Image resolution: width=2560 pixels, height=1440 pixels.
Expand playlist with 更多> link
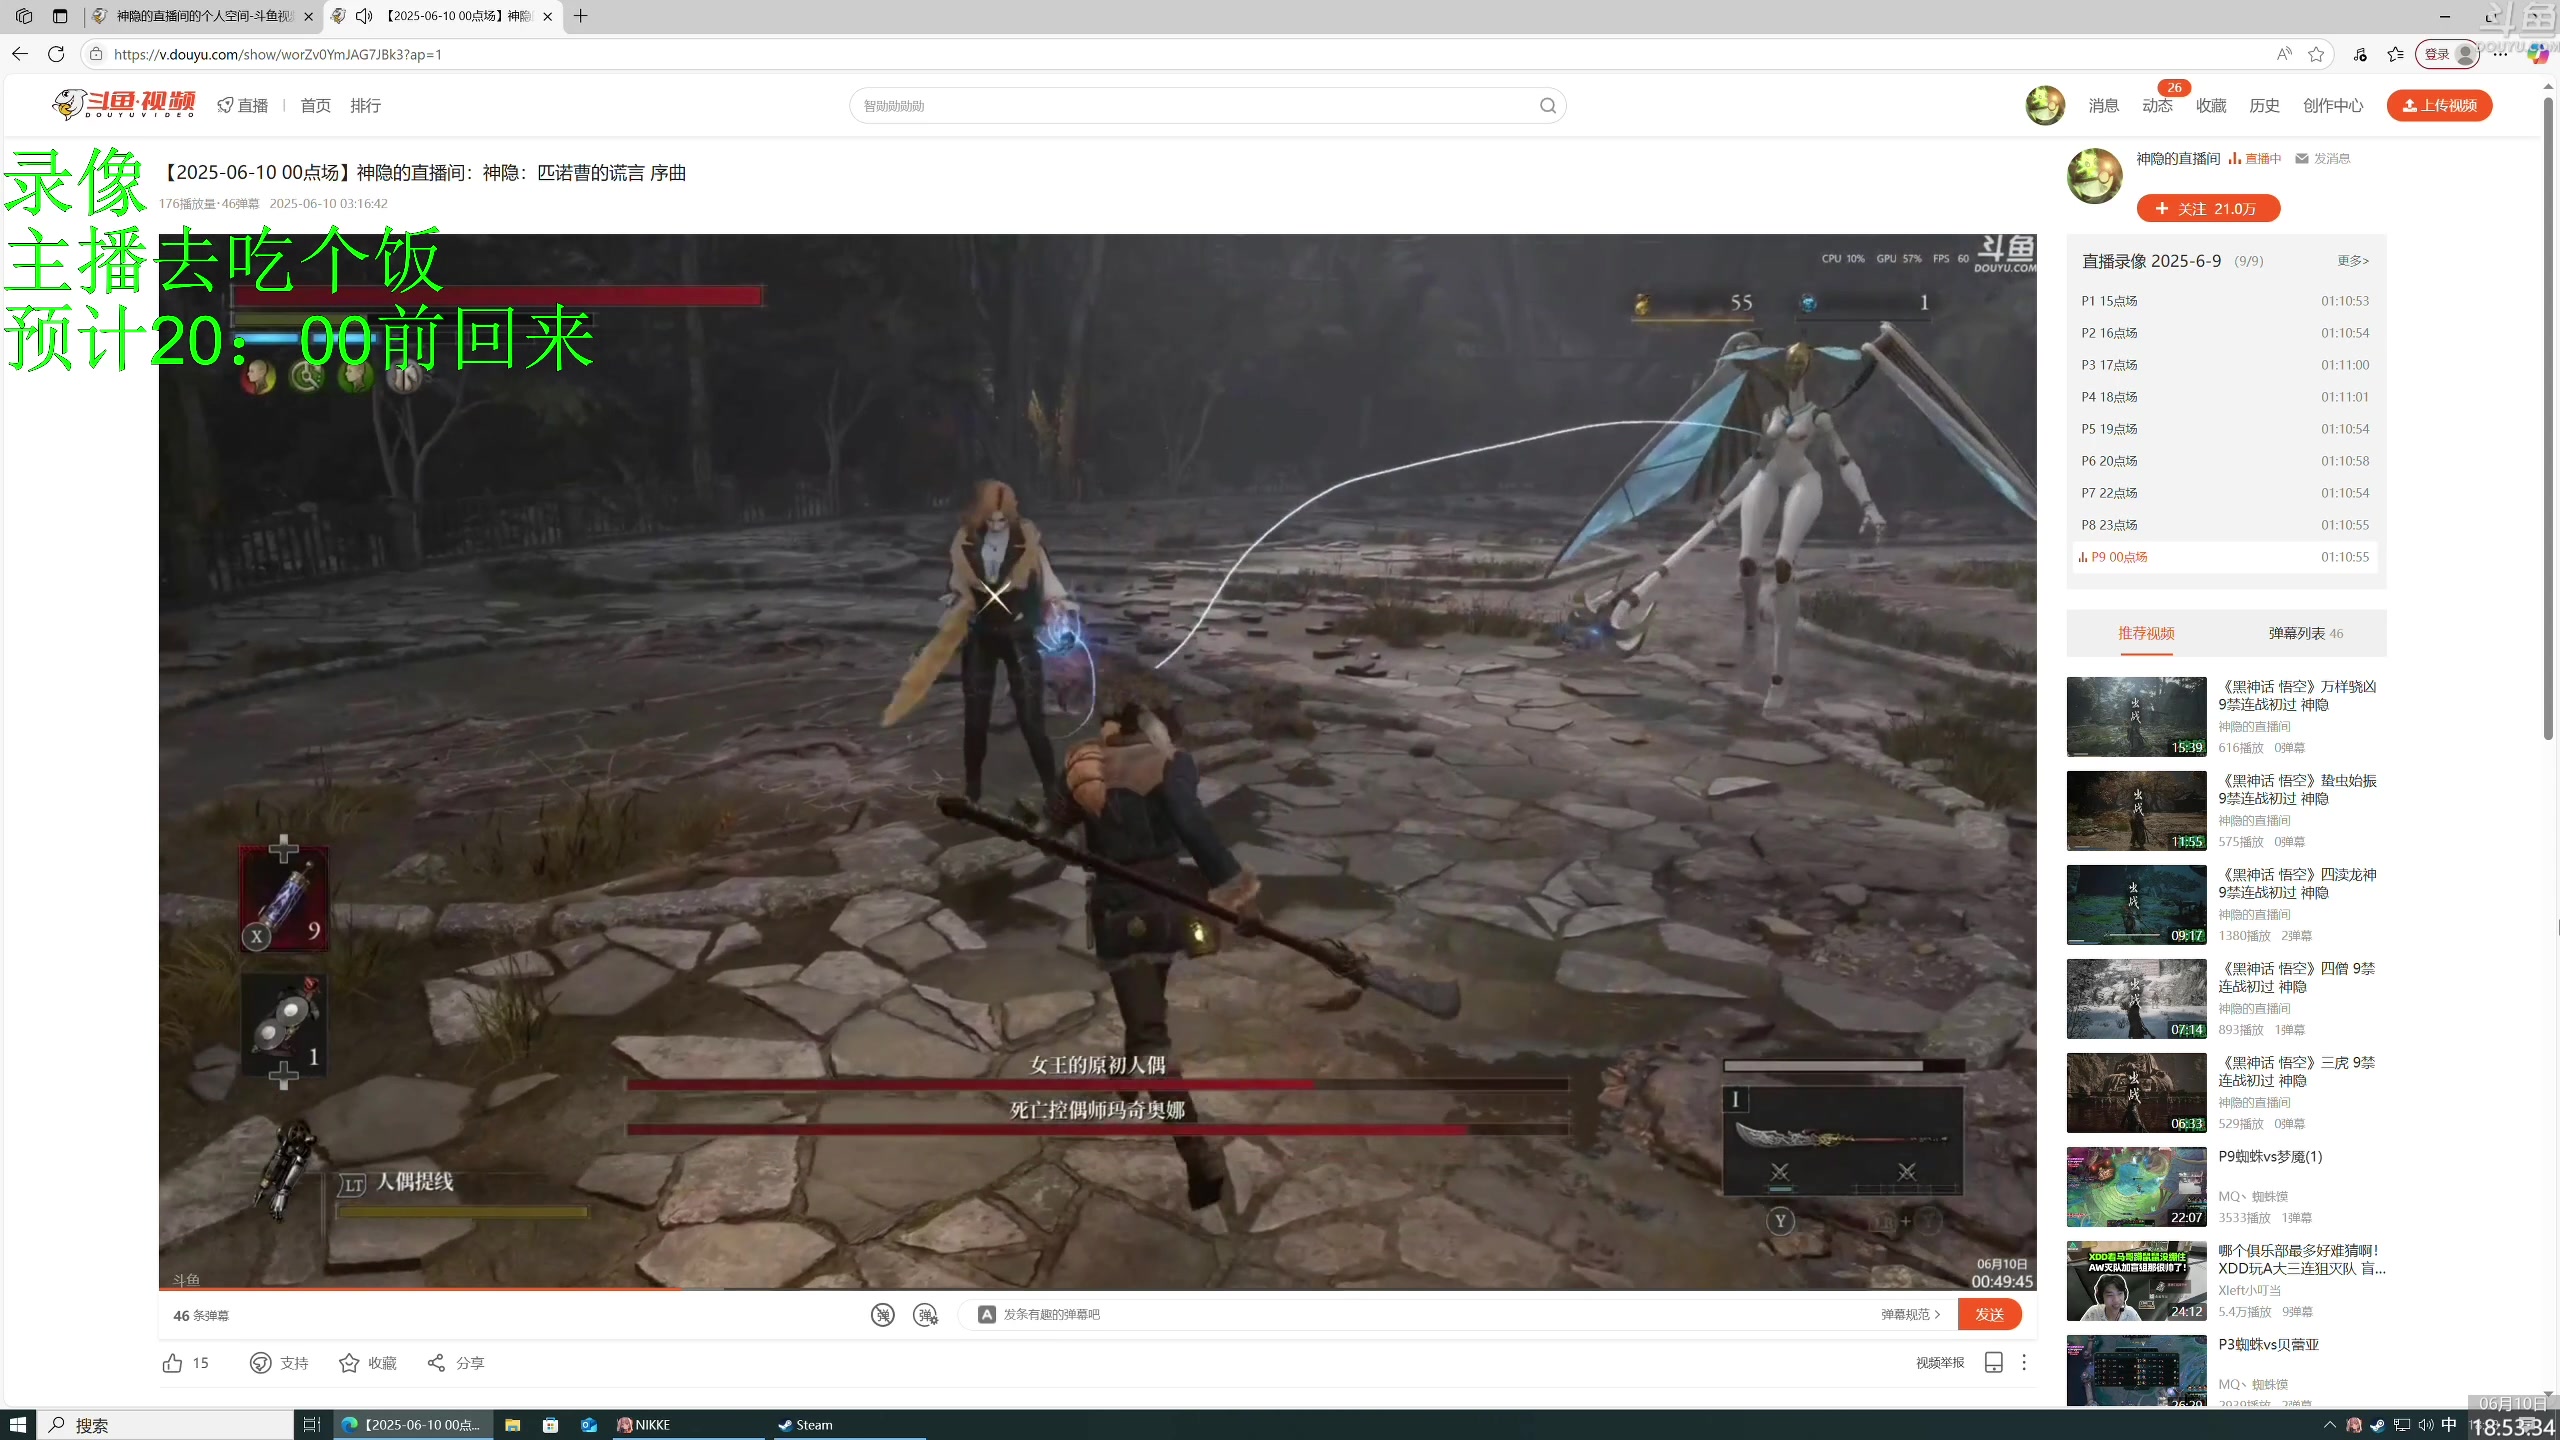pos(2353,261)
